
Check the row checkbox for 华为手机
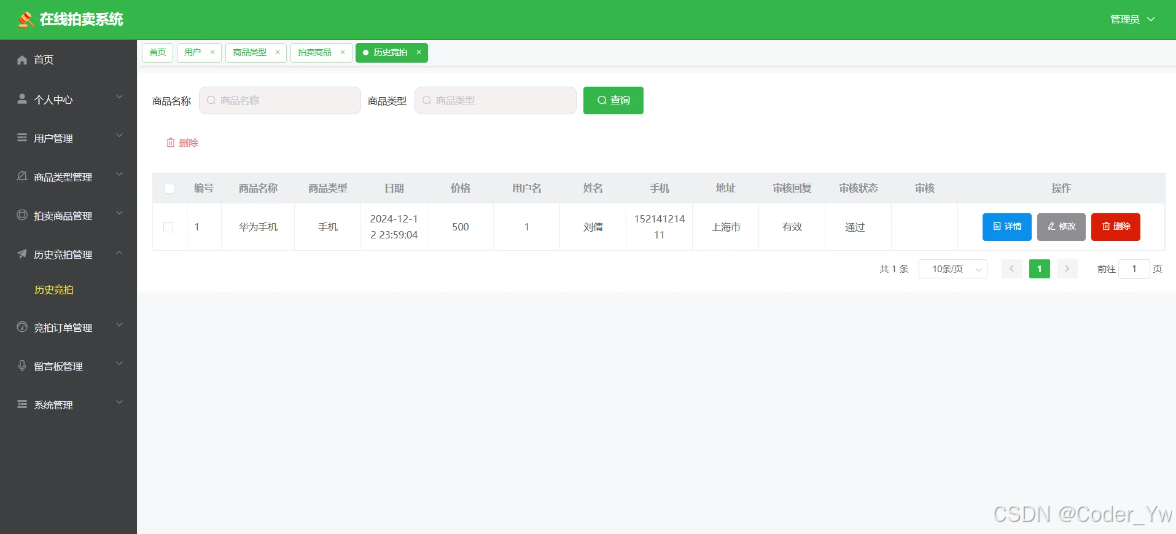click(x=168, y=226)
